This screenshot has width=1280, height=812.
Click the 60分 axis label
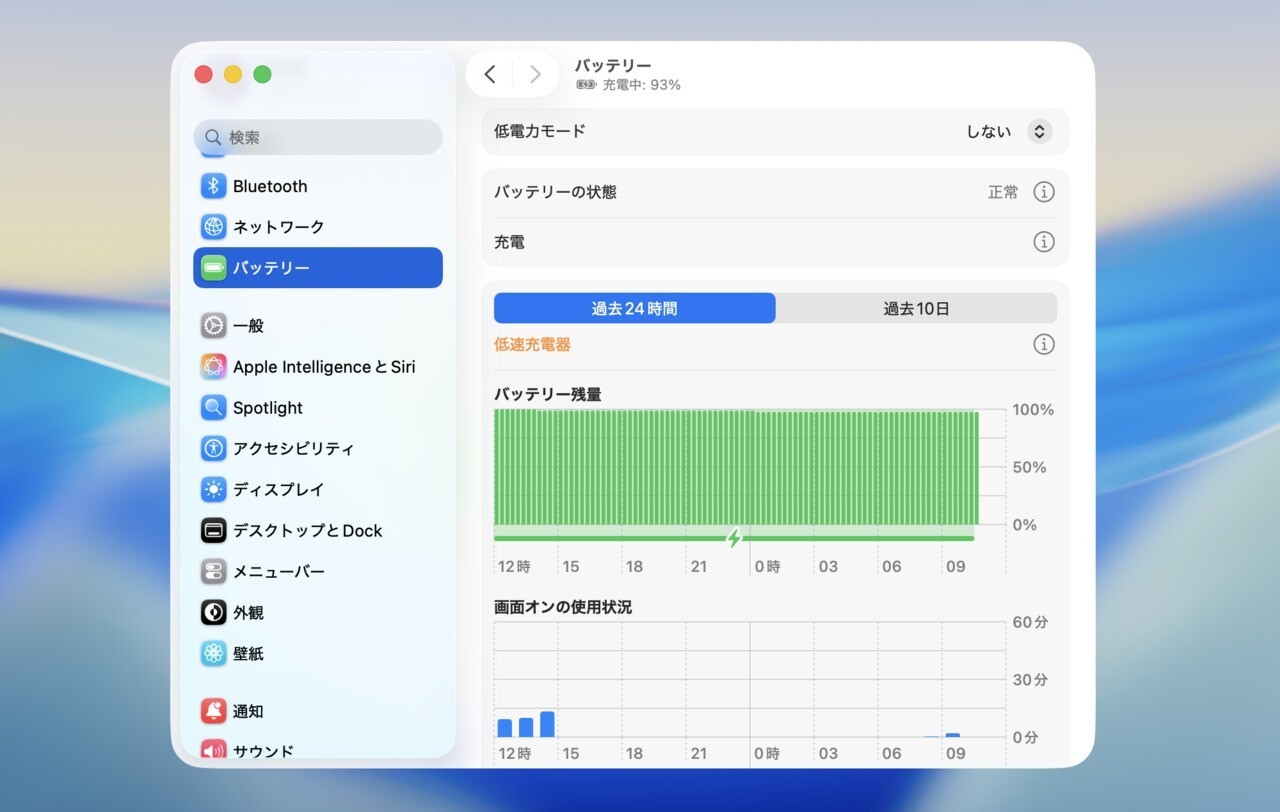1030,622
